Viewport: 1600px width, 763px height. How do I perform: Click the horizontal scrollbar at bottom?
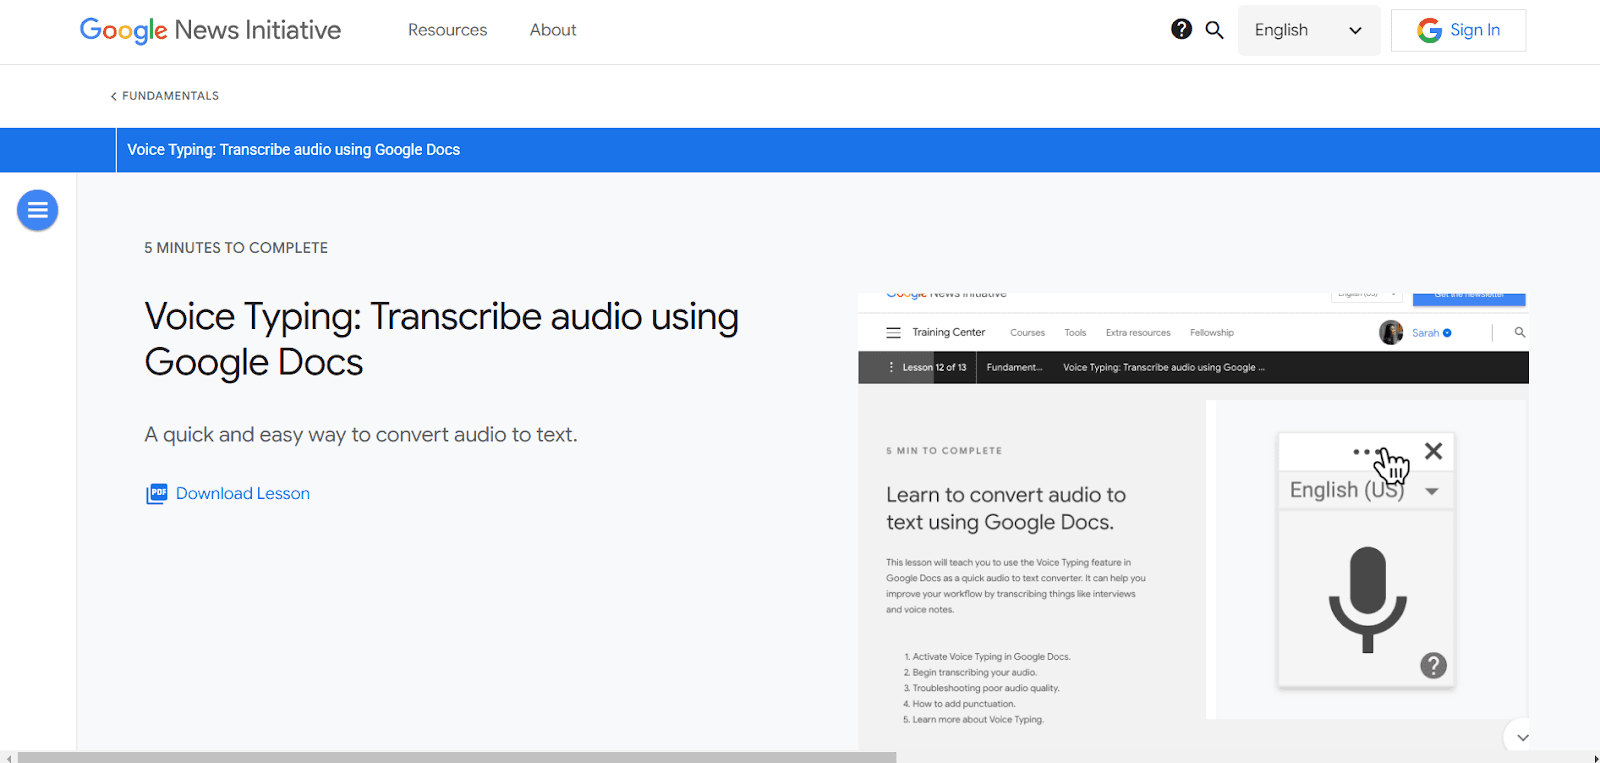(x=457, y=757)
